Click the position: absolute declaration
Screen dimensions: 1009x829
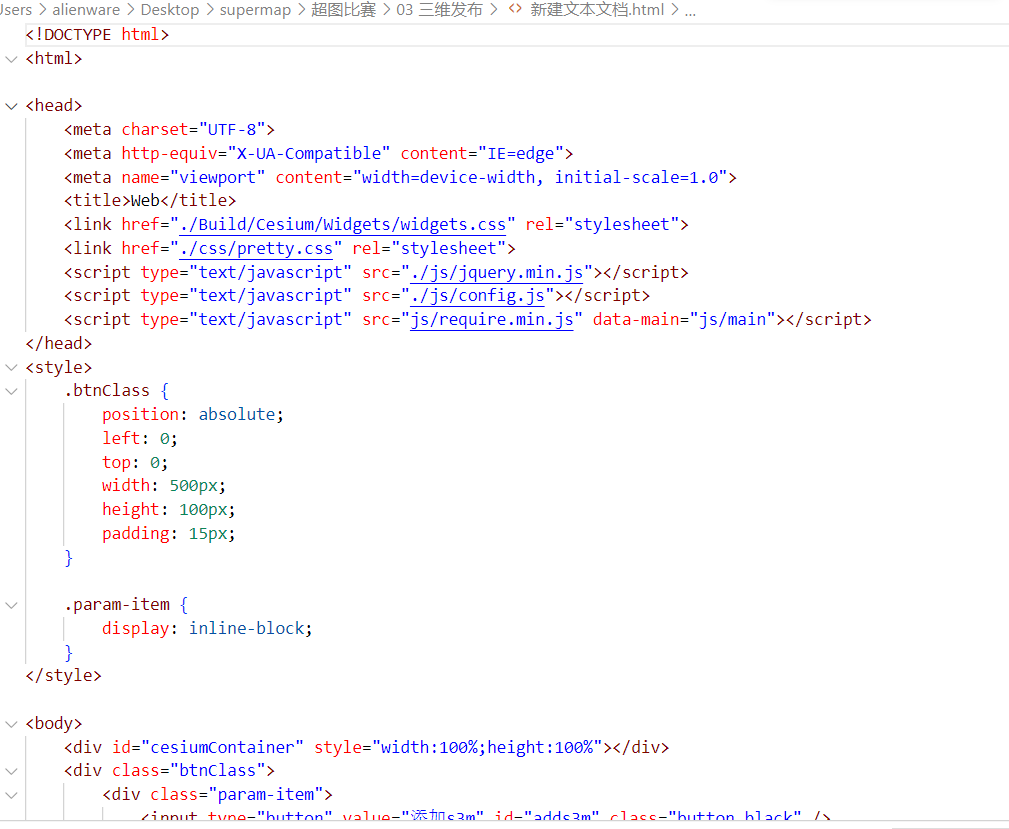[x=192, y=414]
